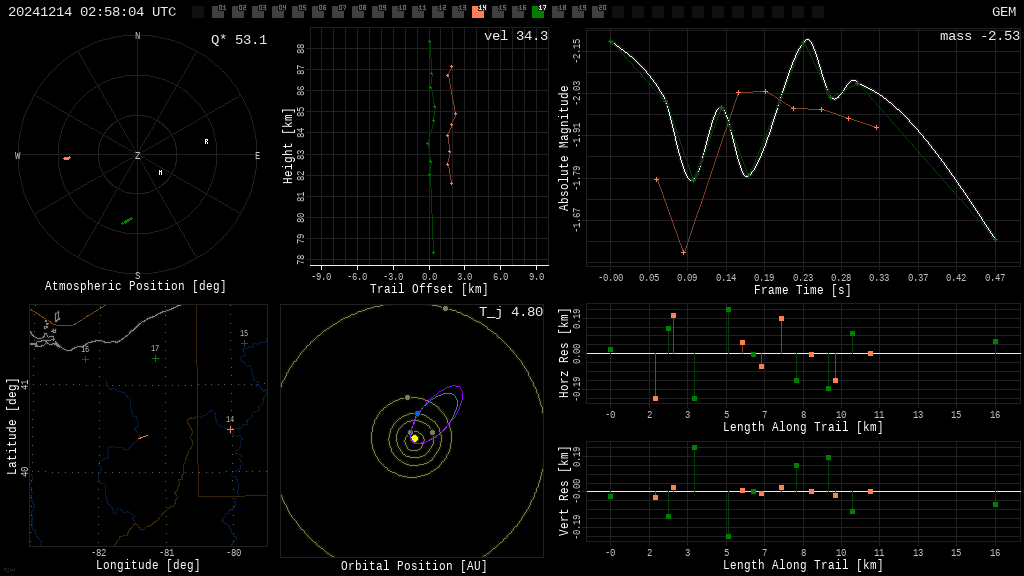Click station 17 green cross on map
1024x576 pixels.
(x=155, y=358)
